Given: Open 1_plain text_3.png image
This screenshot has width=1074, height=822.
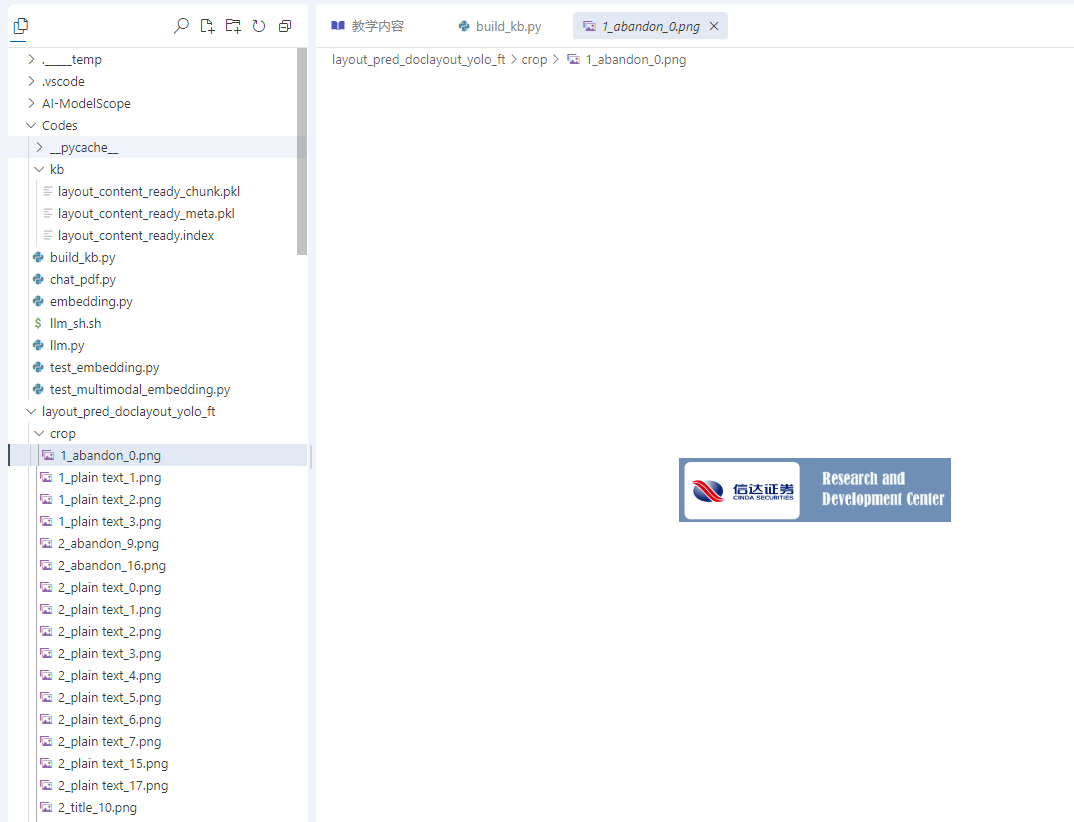Looking at the screenshot, I should coord(158,521).
